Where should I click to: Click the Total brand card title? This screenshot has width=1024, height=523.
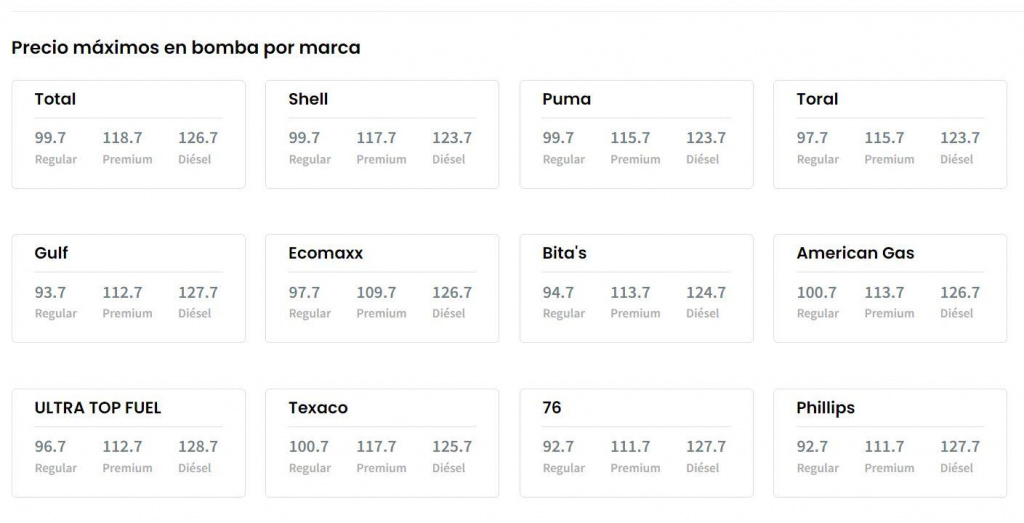(x=55, y=99)
